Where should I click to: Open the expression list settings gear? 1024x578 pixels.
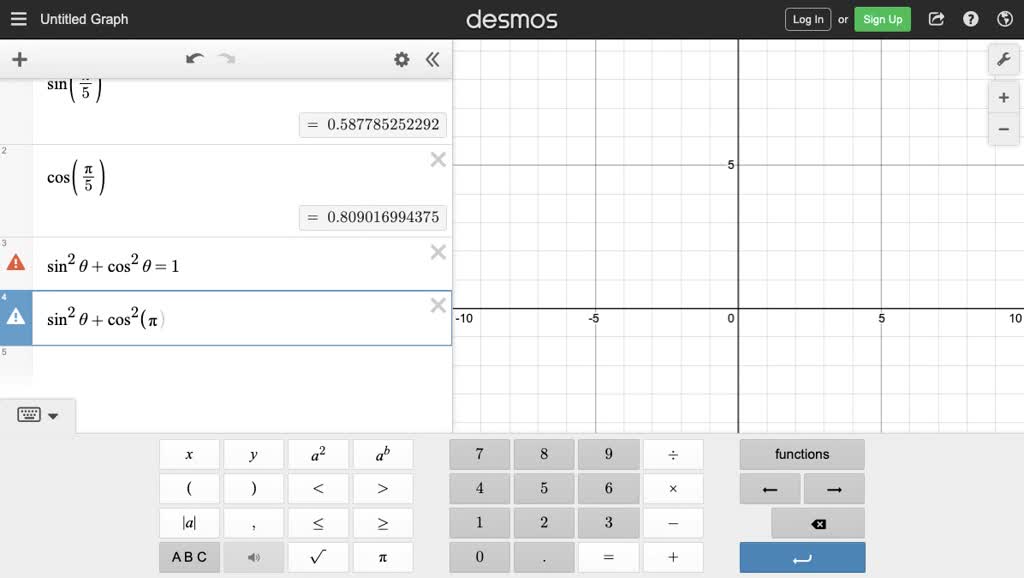coord(401,59)
